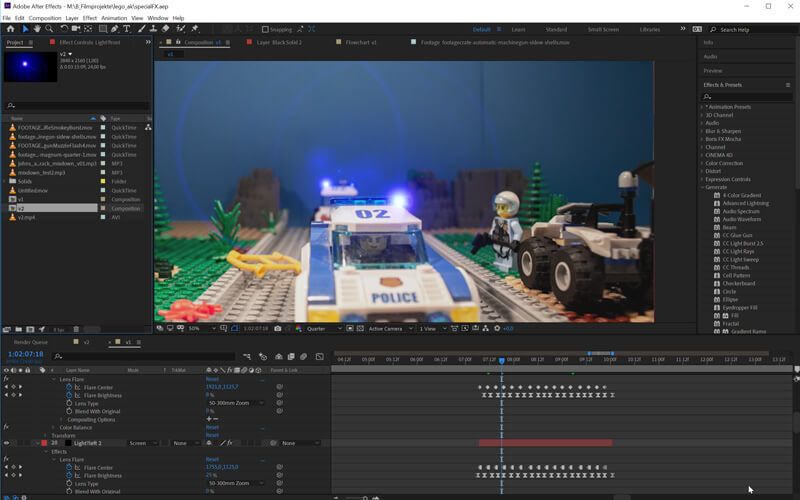800x500 pixels.
Task: Select the Brush tool
Action: tap(141, 29)
